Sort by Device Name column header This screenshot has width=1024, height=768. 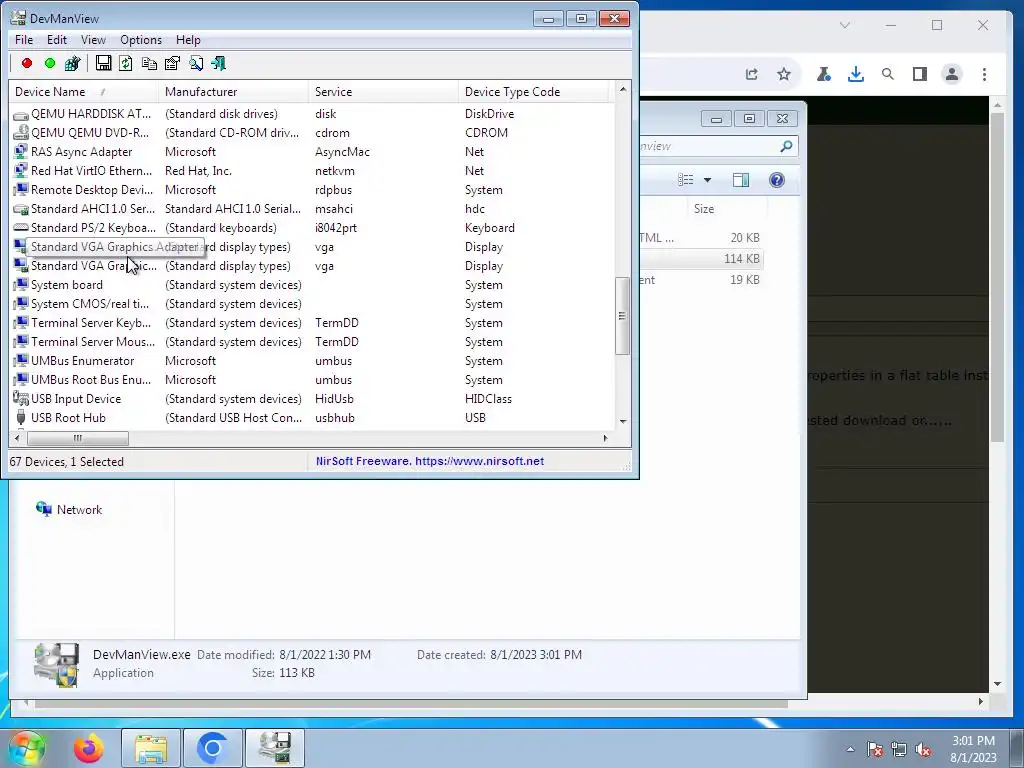(83, 92)
